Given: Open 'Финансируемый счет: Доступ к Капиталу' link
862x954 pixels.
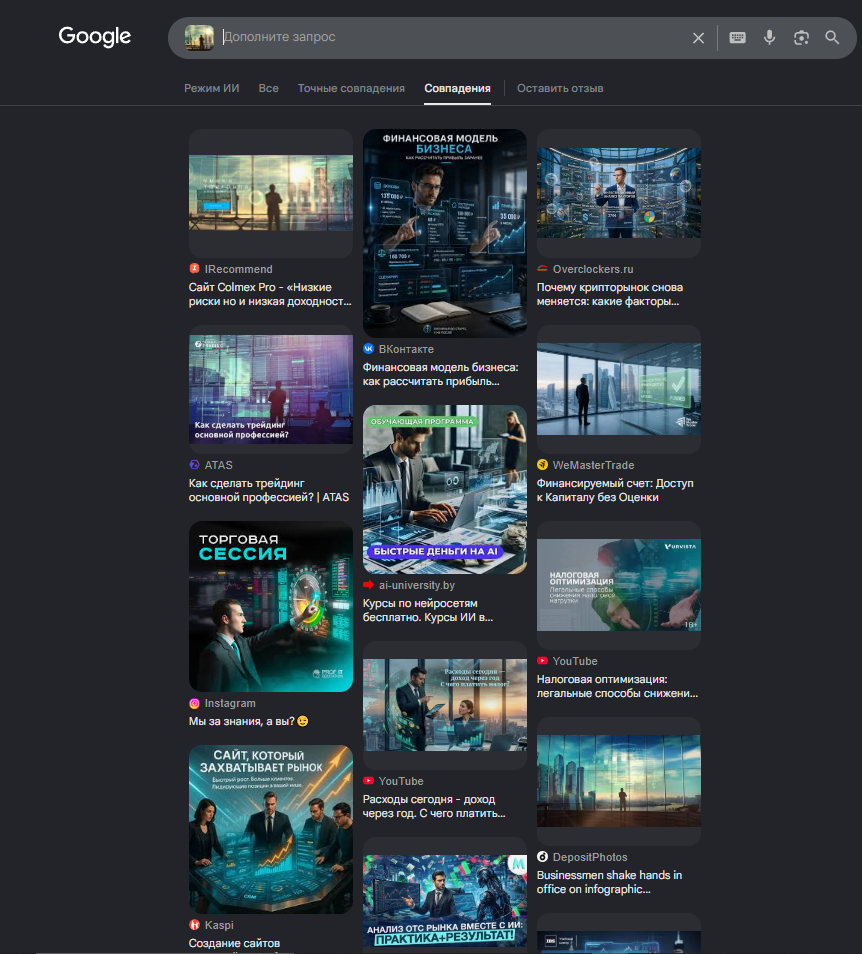Looking at the screenshot, I should point(615,490).
